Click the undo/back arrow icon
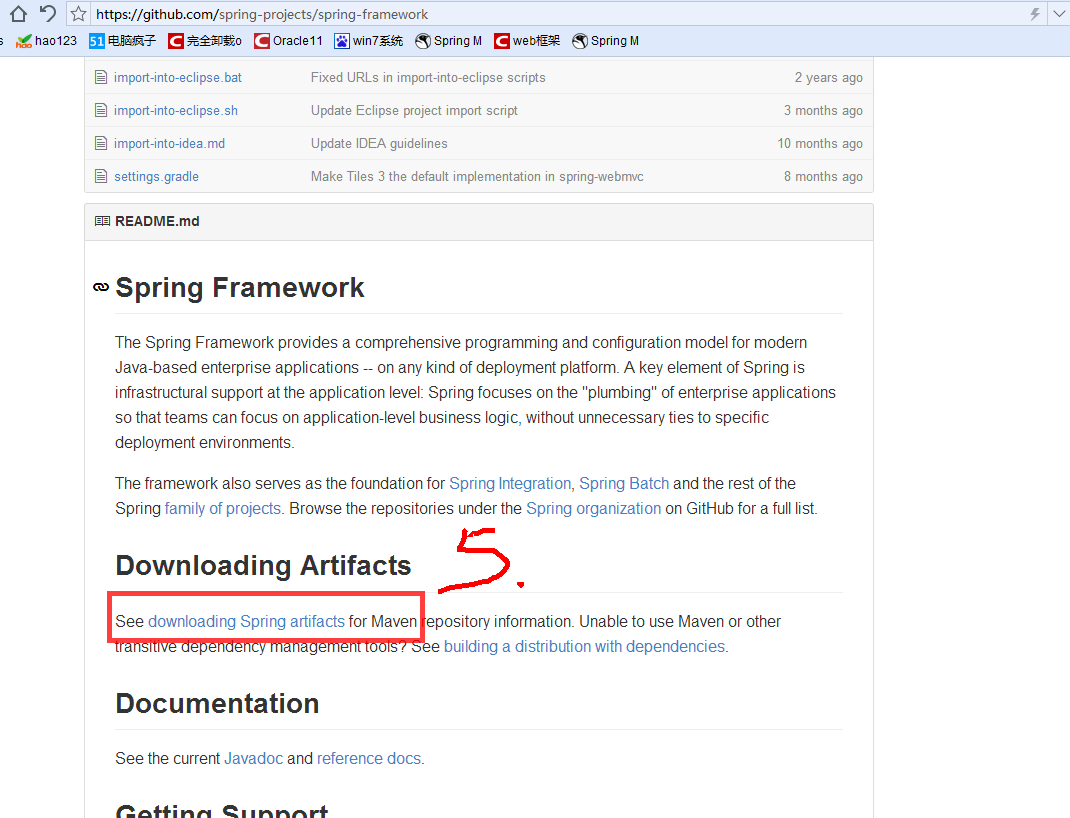1070x818 pixels. [x=47, y=13]
